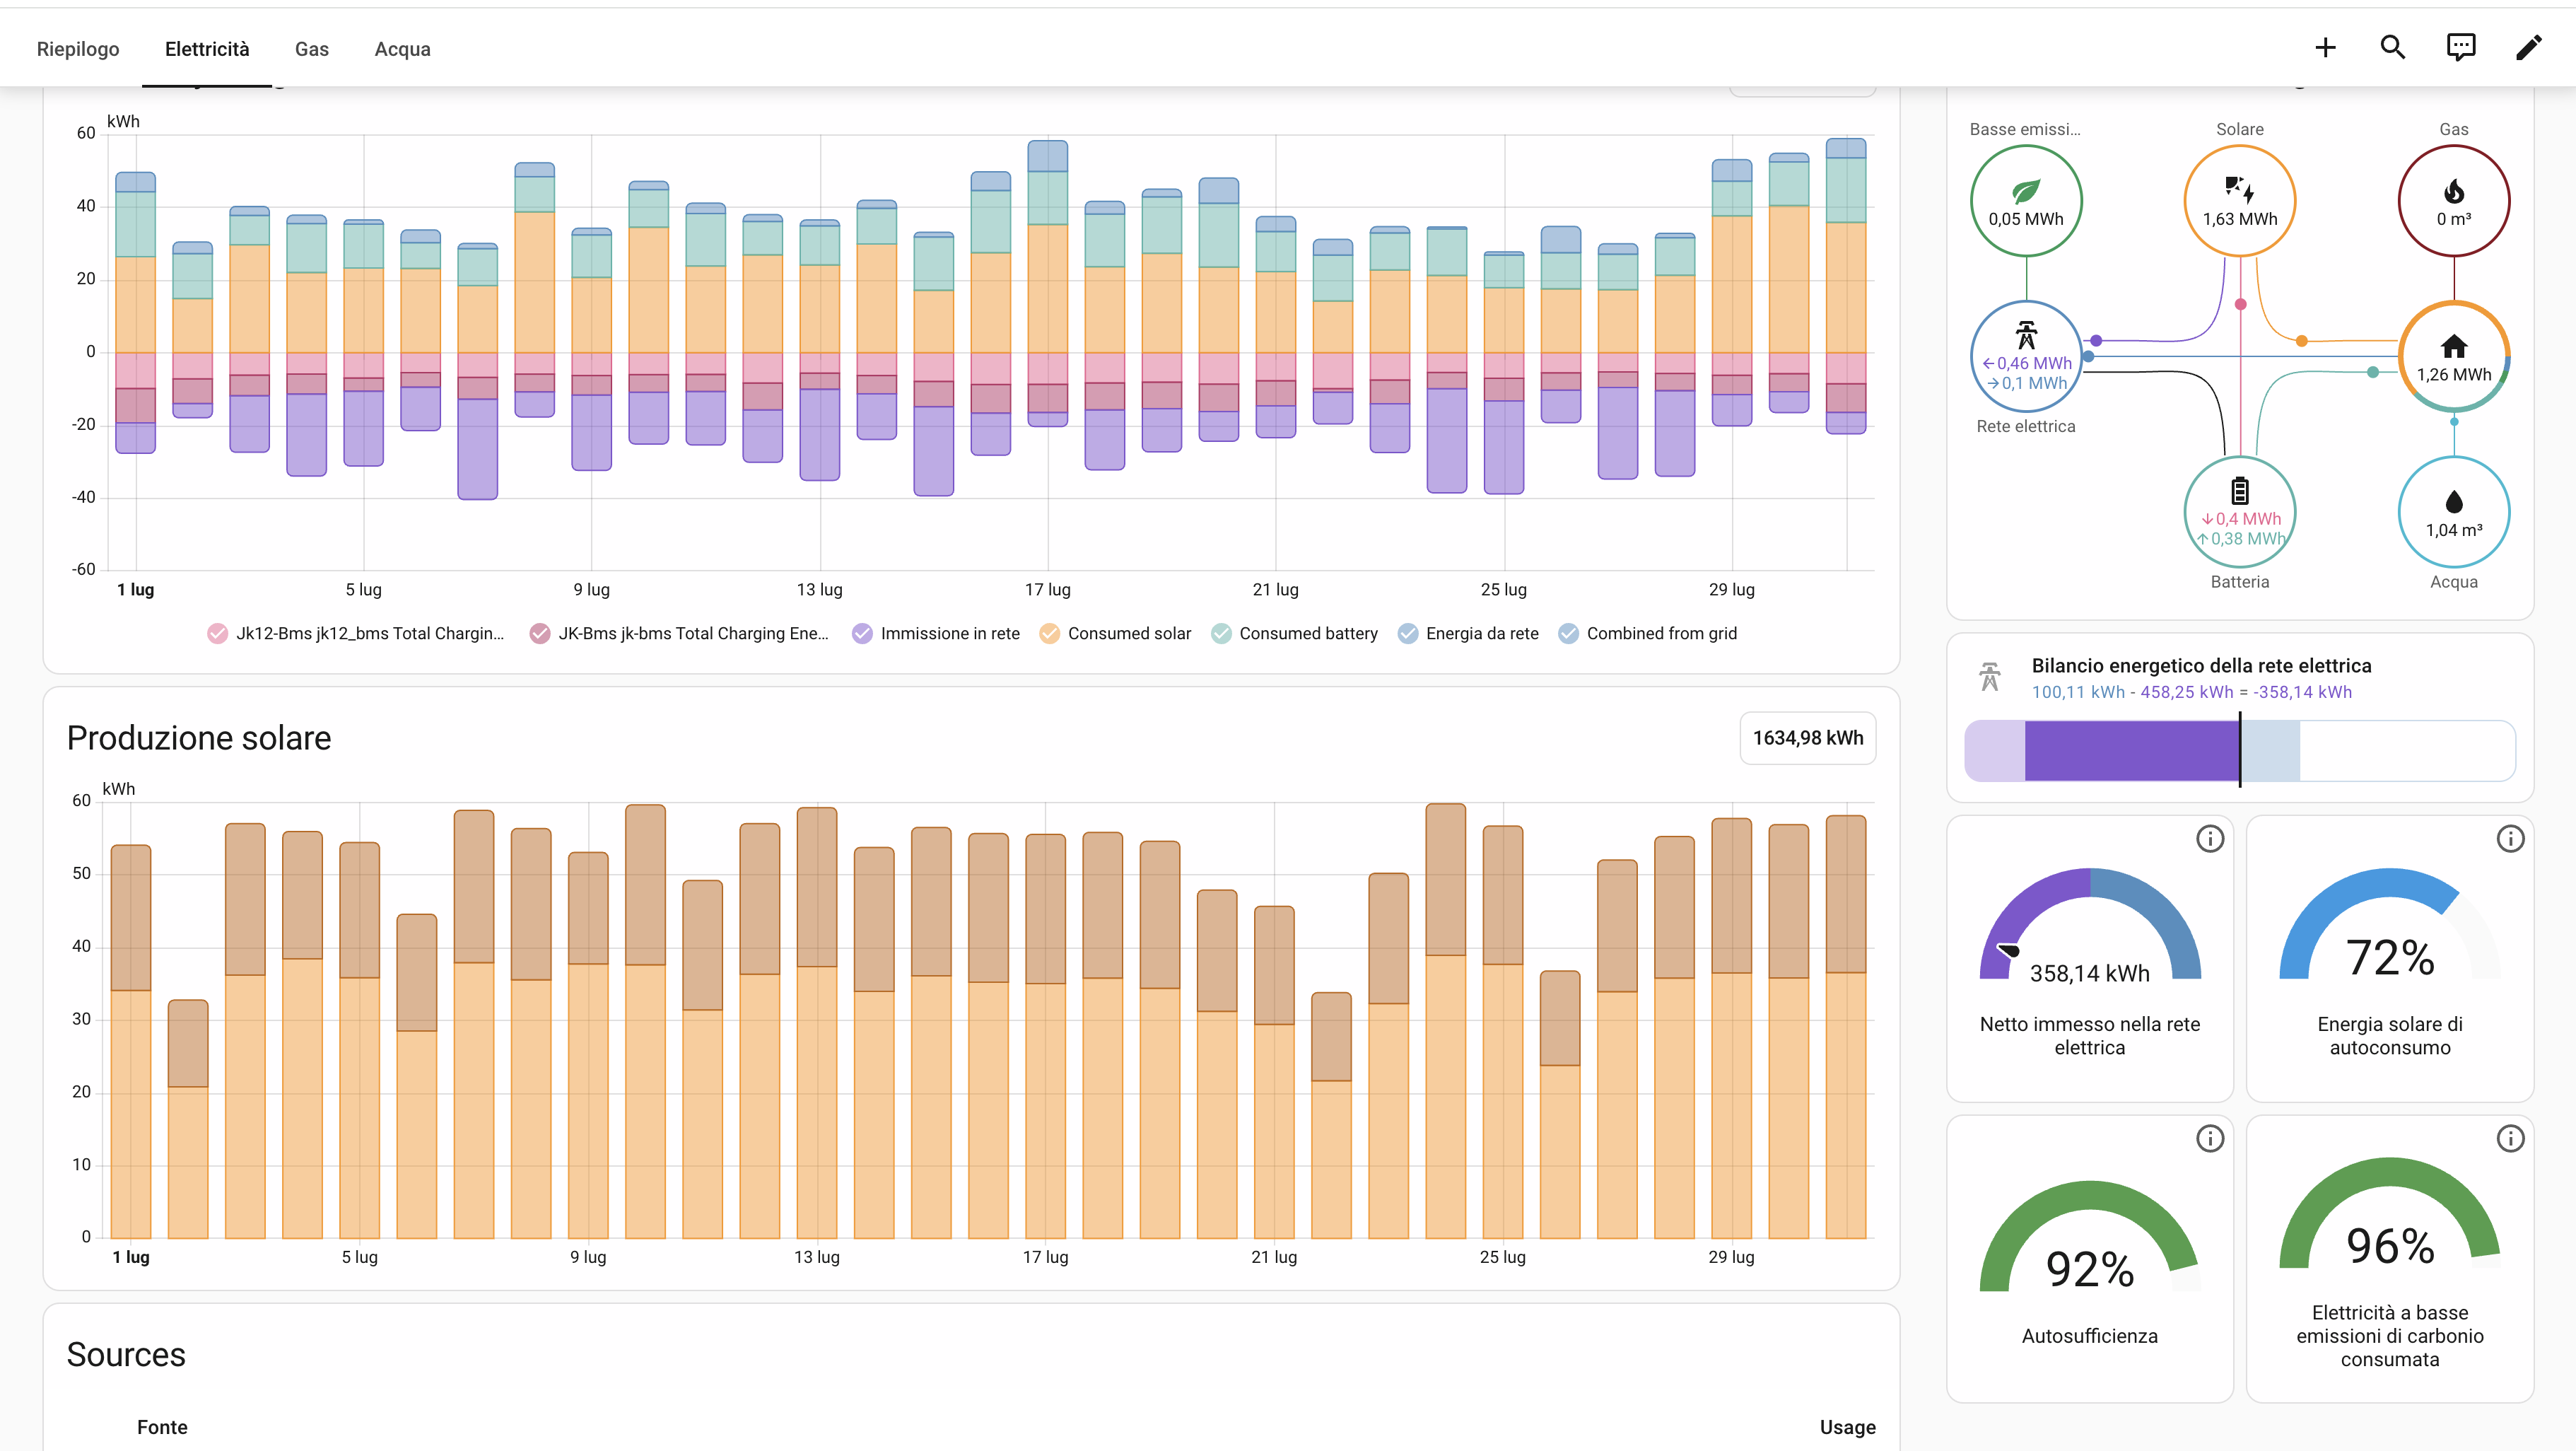
Task: Click the pencil edit dashboard icon
Action: (x=2528, y=47)
